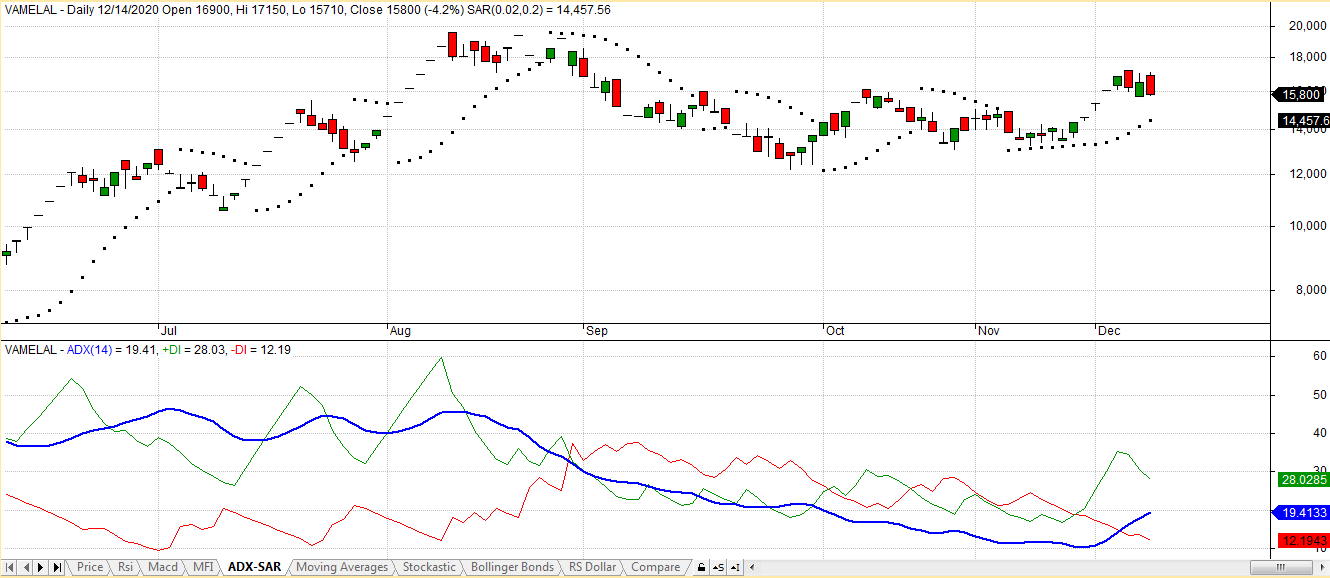
Task: Select the Macd tab
Action: [x=162, y=567]
